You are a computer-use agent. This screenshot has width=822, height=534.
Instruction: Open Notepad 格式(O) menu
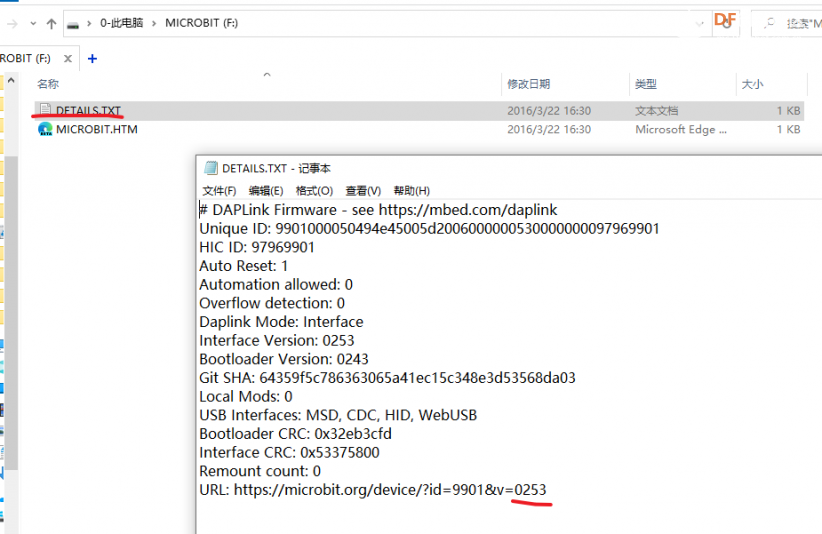tap(314, 191)
